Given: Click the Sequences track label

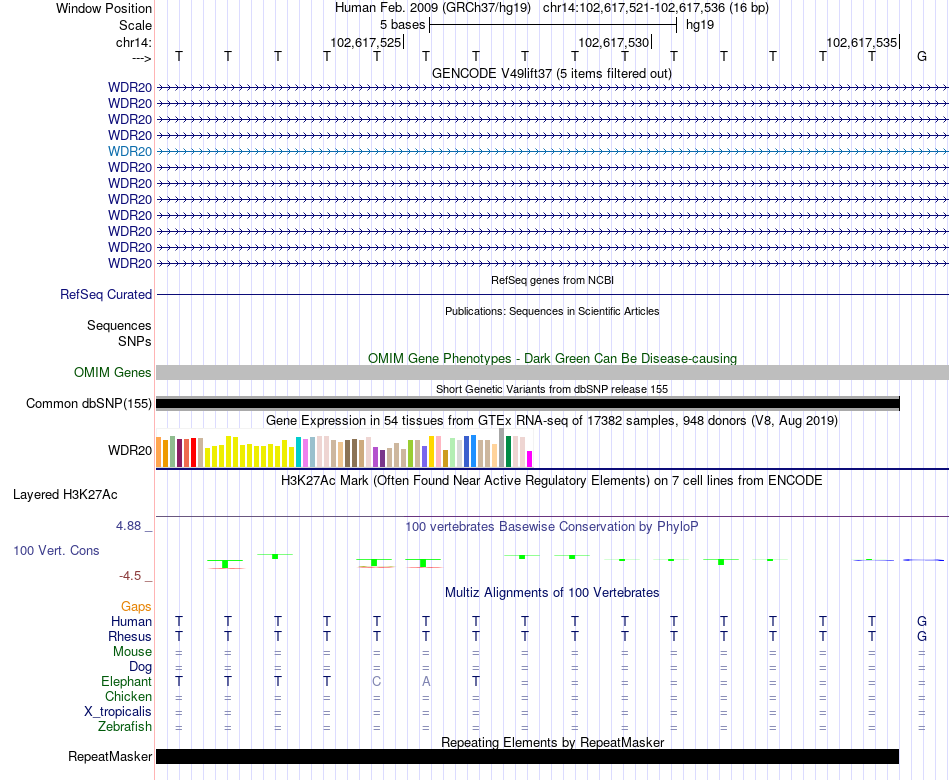Looking at the screenshot, I should click(119, 325).
